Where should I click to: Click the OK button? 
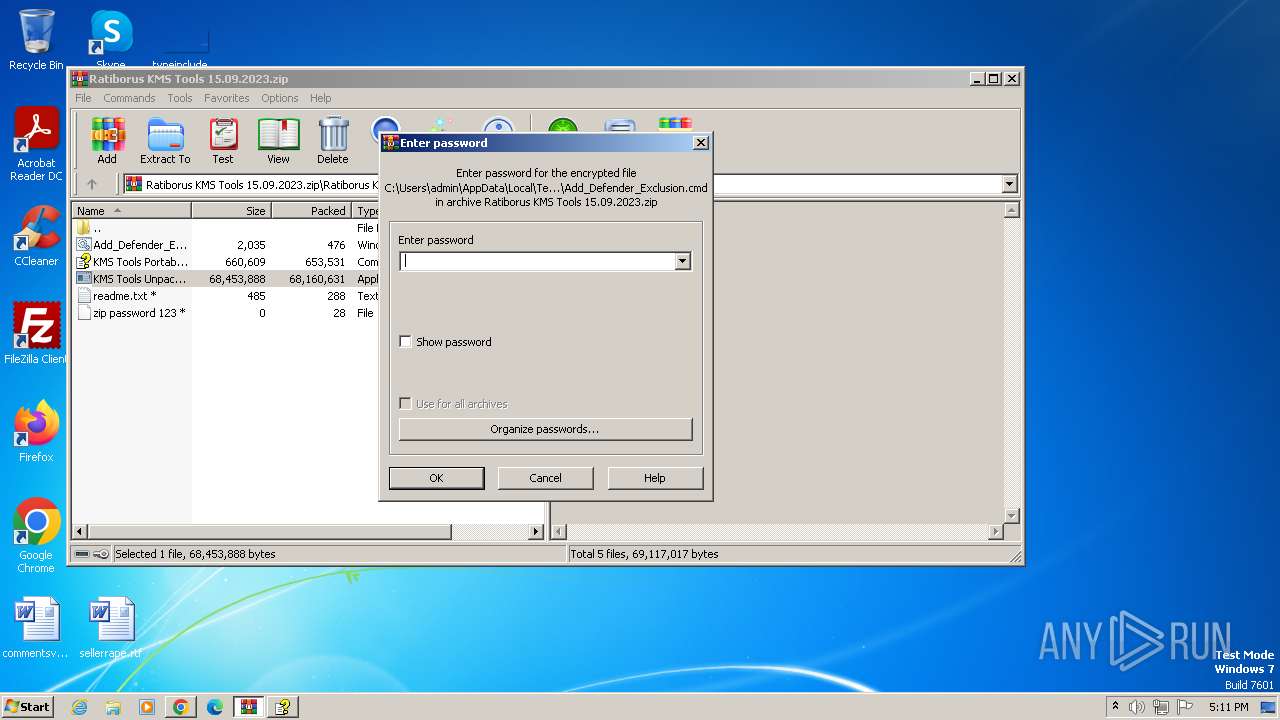(436, 478)
